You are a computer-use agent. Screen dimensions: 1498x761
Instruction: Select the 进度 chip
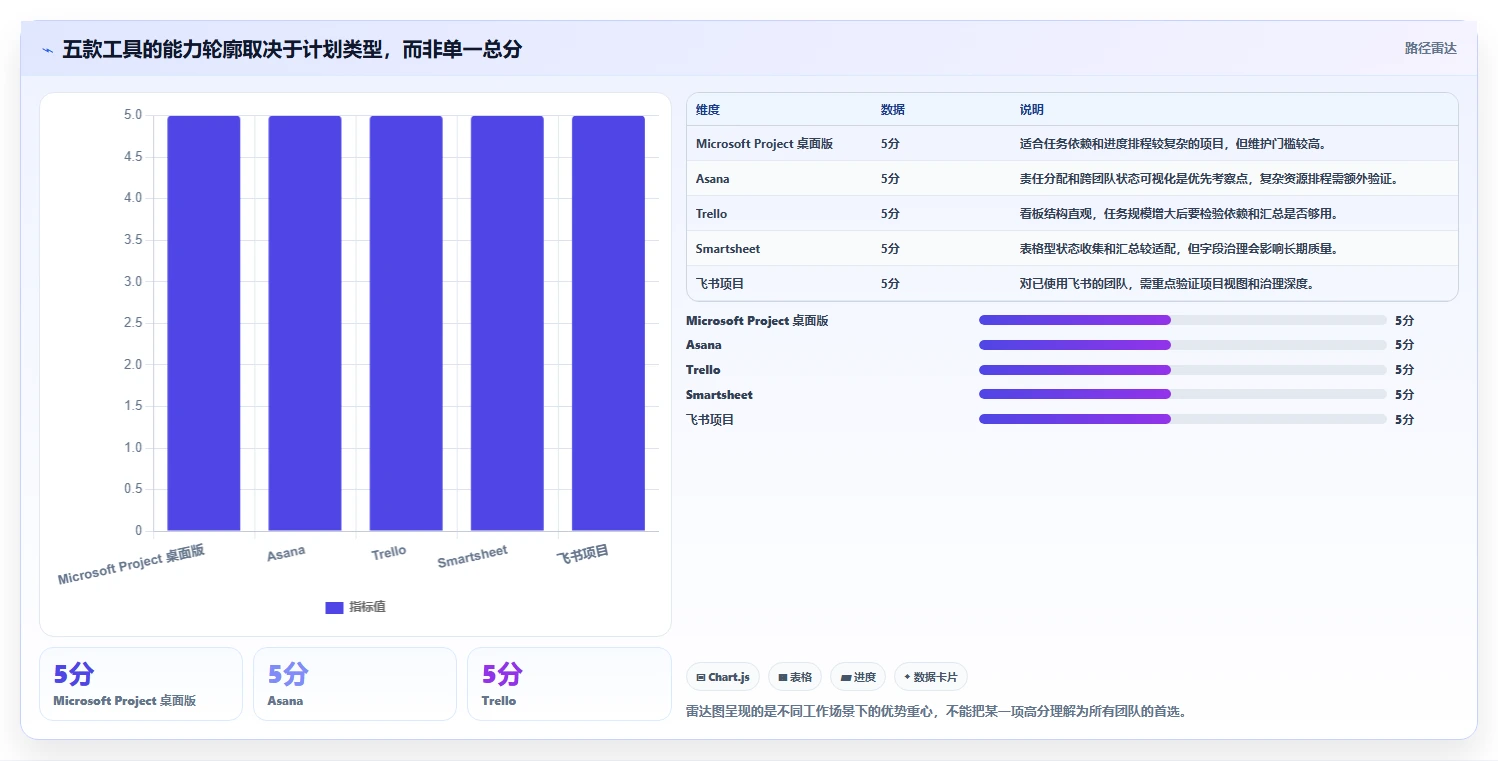point(858,677)
